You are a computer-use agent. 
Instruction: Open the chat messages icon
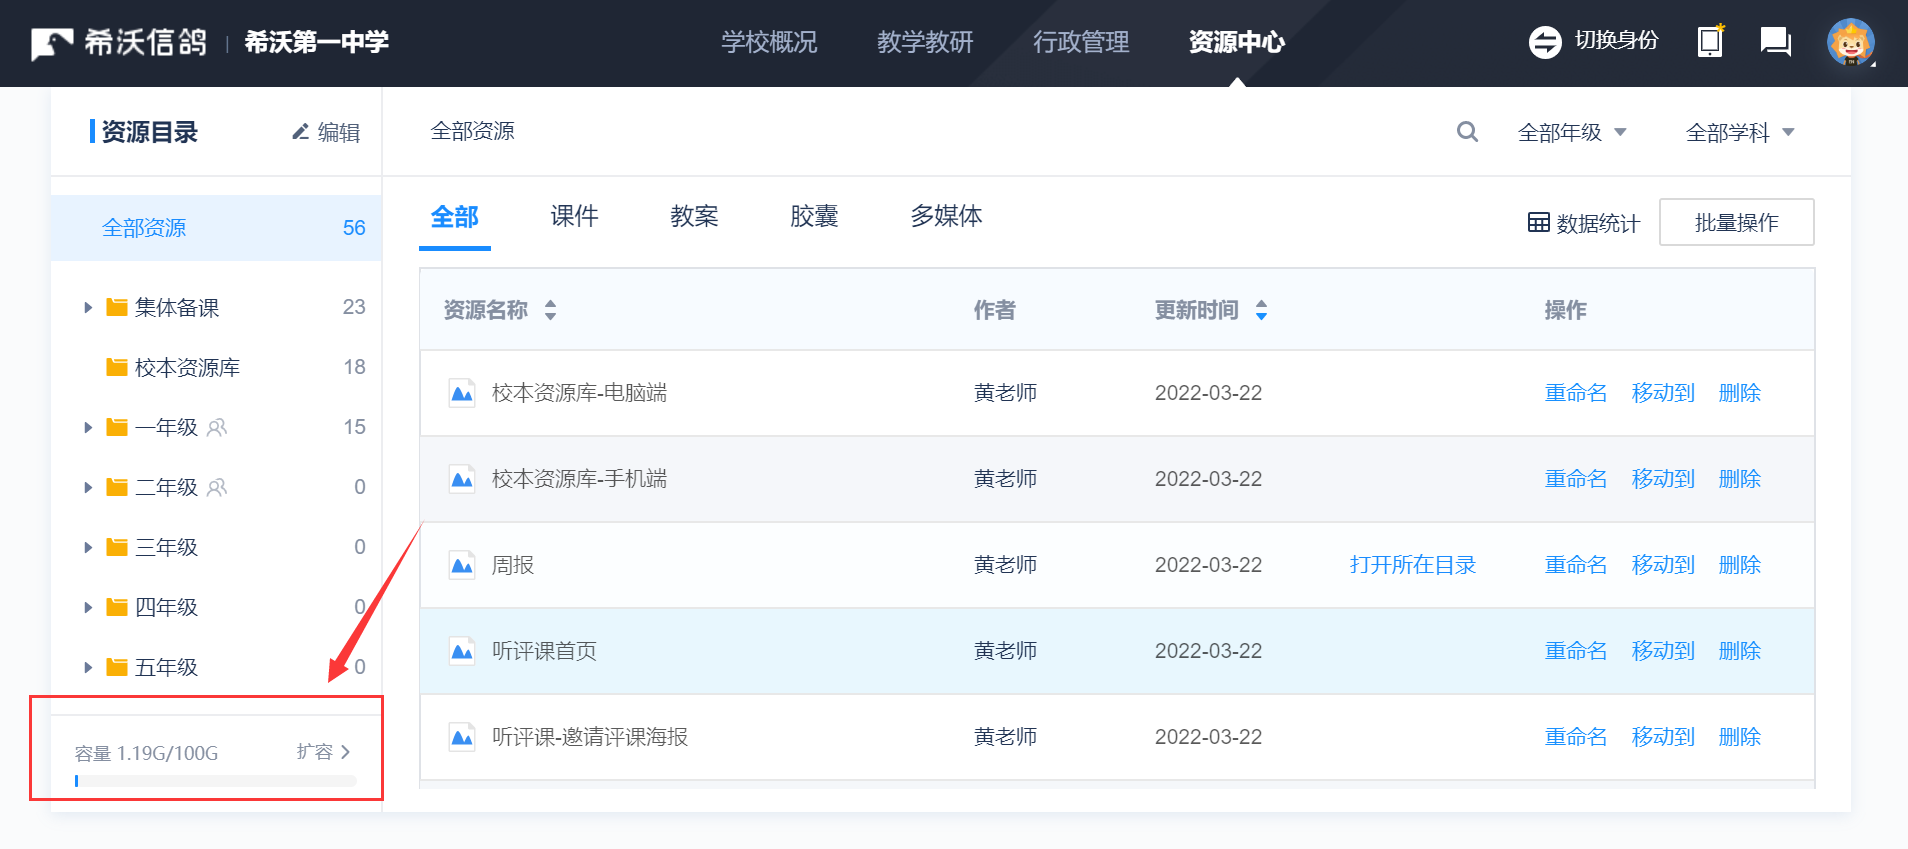(x=1775, y=42)
